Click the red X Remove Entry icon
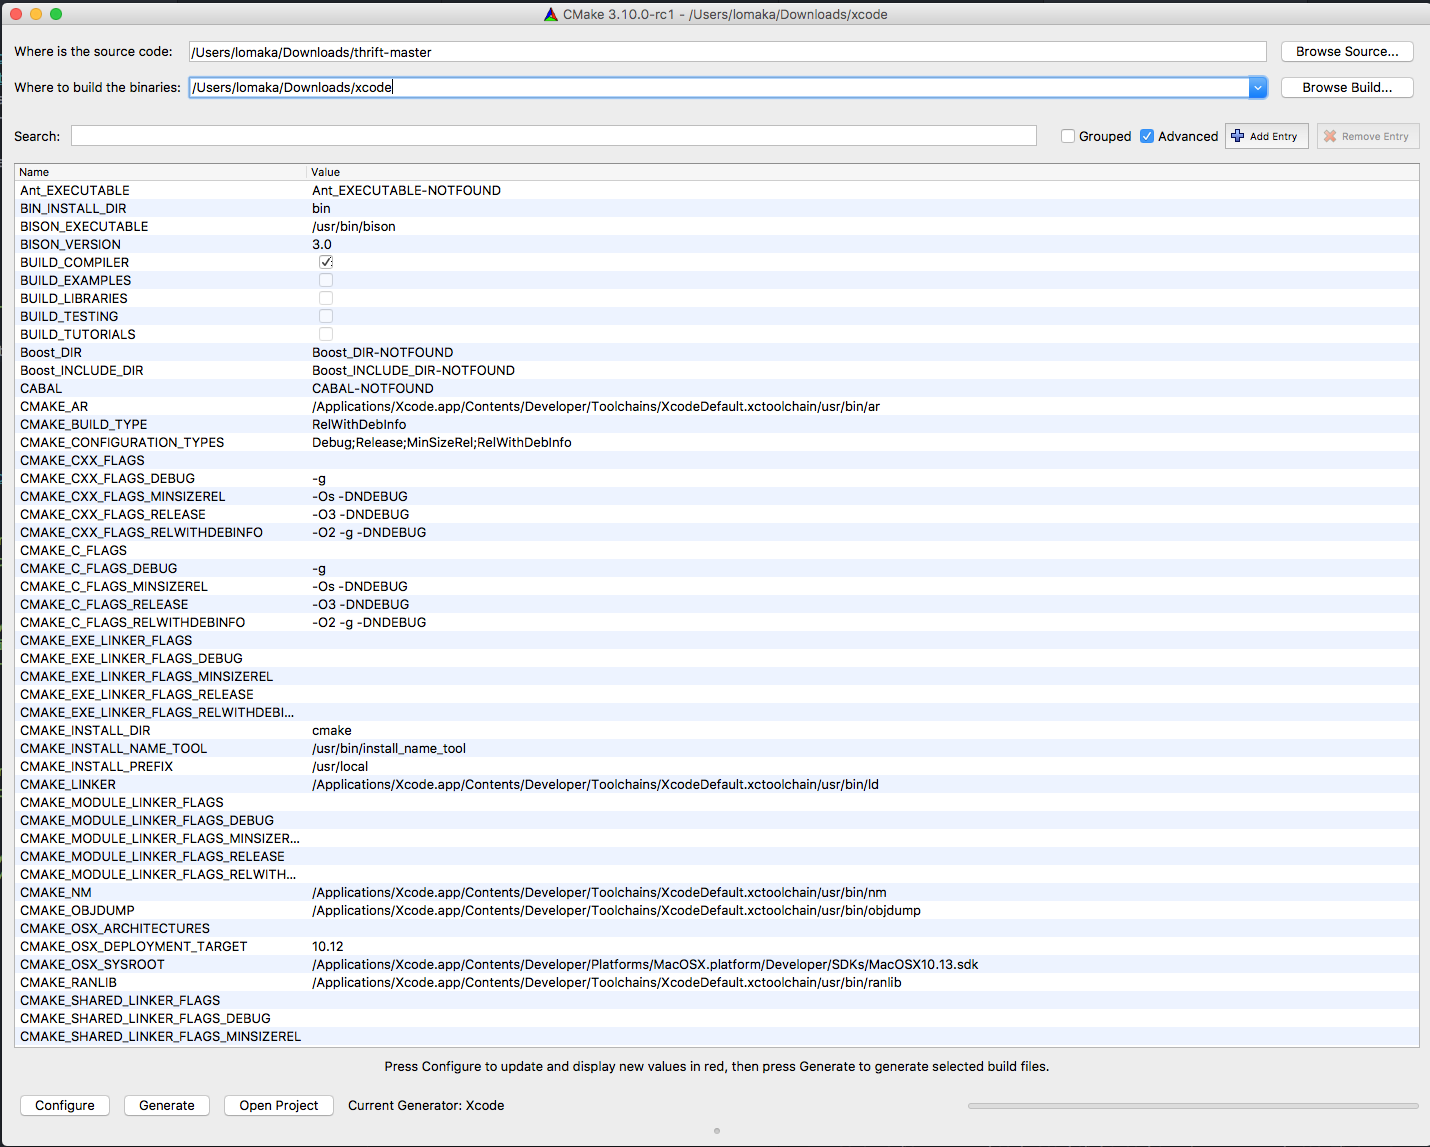 (x=1330, y=136)
